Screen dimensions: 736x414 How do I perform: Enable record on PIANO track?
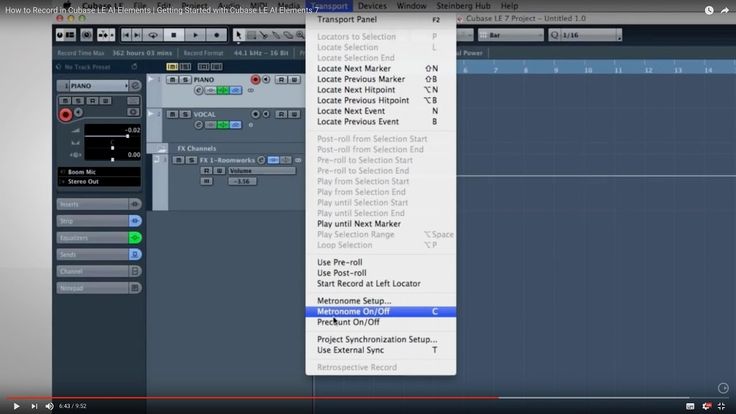pos(255,80)
